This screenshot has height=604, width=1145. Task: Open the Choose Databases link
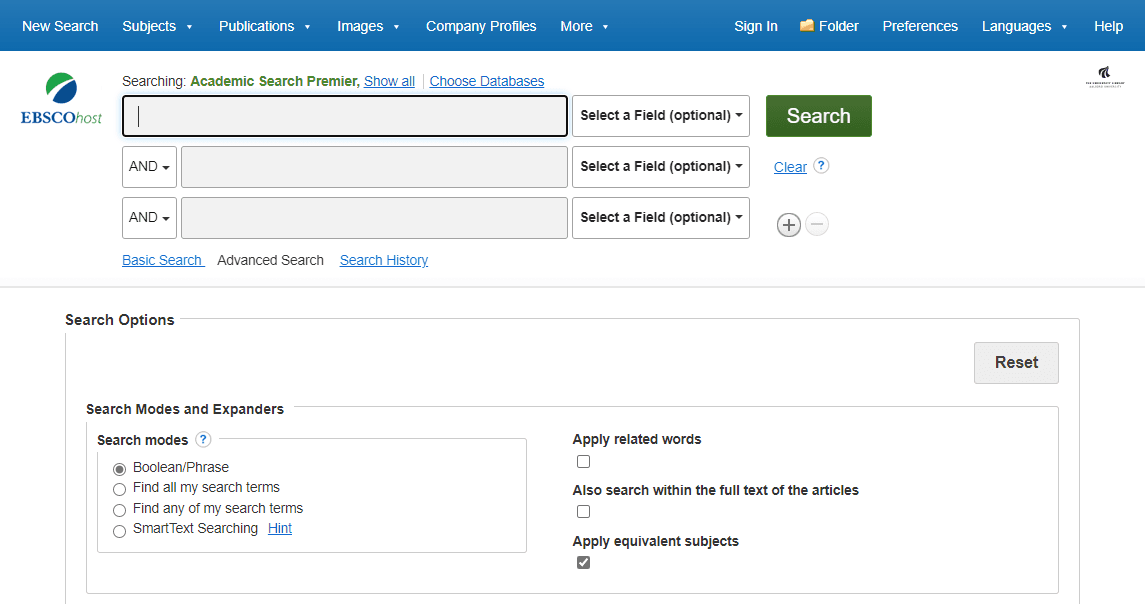(x=487, y=81)
